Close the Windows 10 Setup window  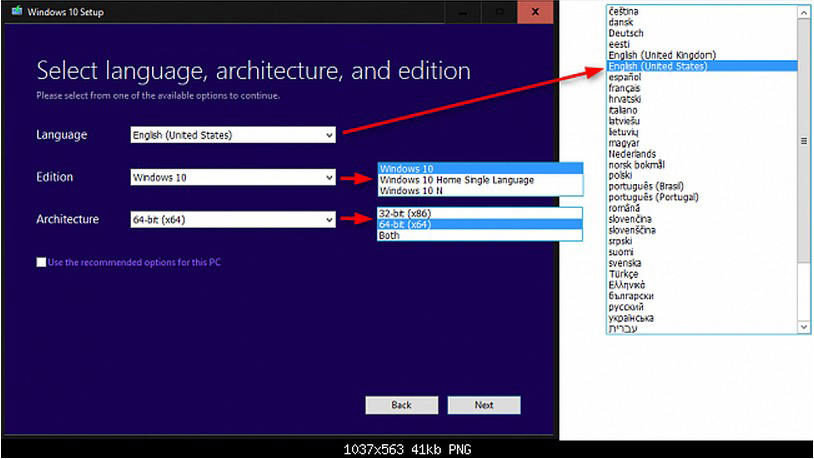pos(535,11)
